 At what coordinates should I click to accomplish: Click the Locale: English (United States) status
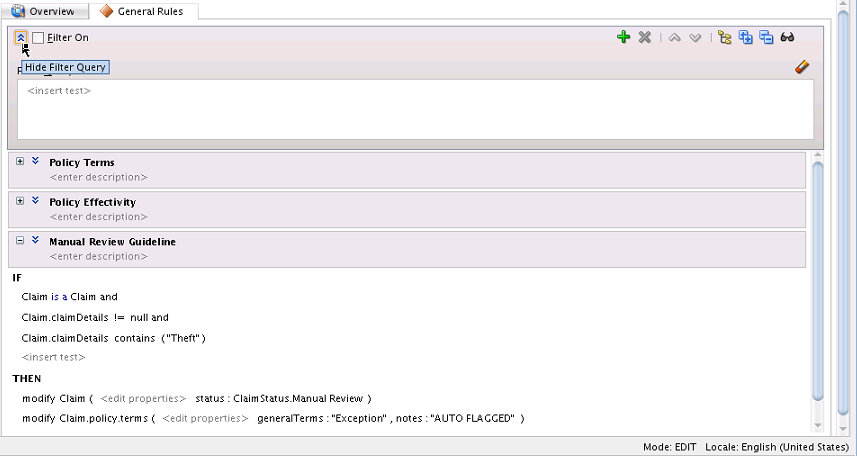[x=777, y=447]
